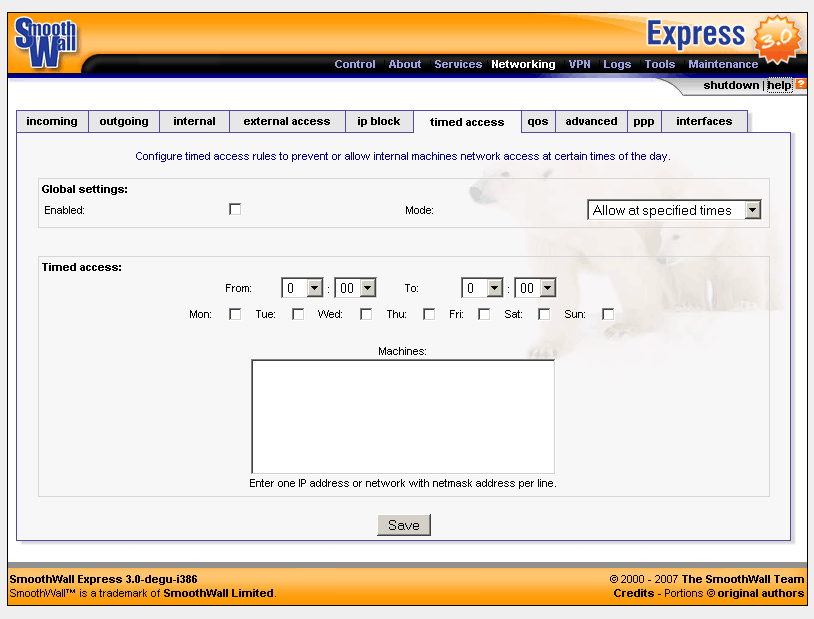Click the SmoothWall Limited footer link
Image resolution: width=814 pixels, height=619 pixels.
point(219,593)
